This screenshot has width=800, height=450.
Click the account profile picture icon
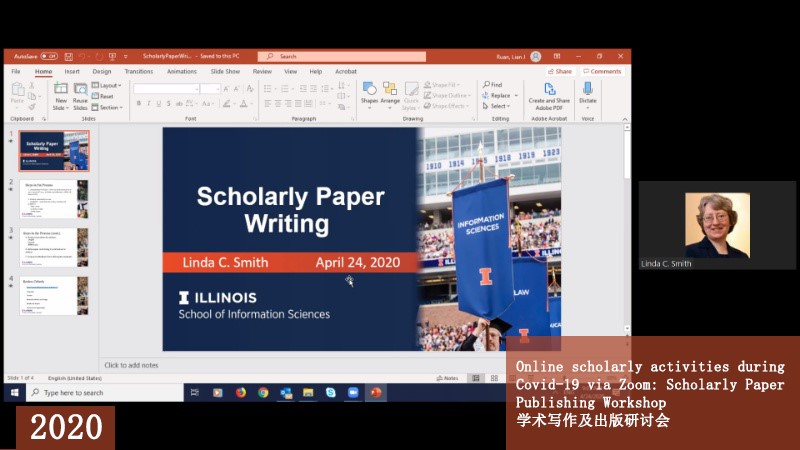tap(536, 57)
